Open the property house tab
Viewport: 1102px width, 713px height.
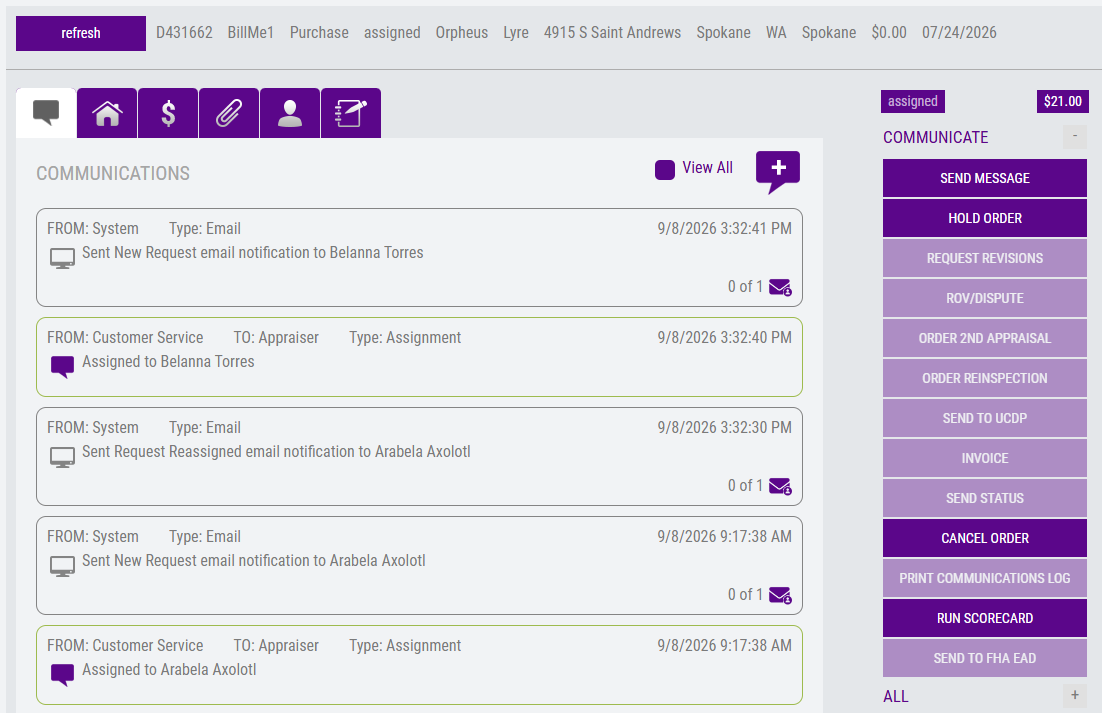[107, 113]
